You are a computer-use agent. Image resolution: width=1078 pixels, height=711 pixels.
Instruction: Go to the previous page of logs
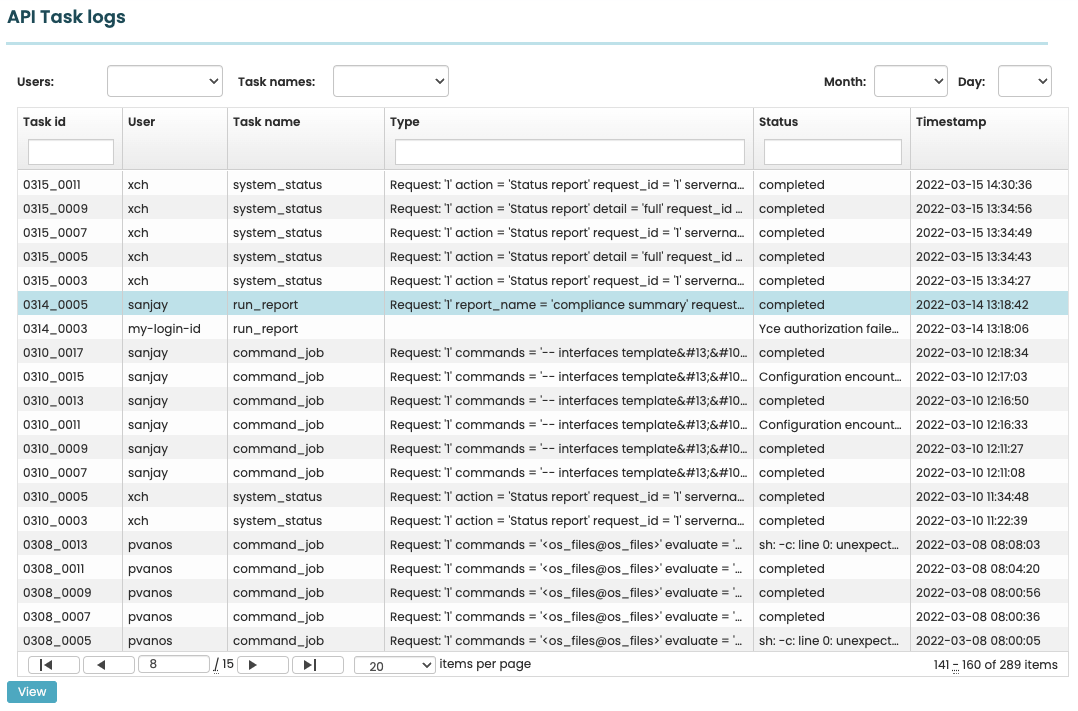tap(108, 665)
